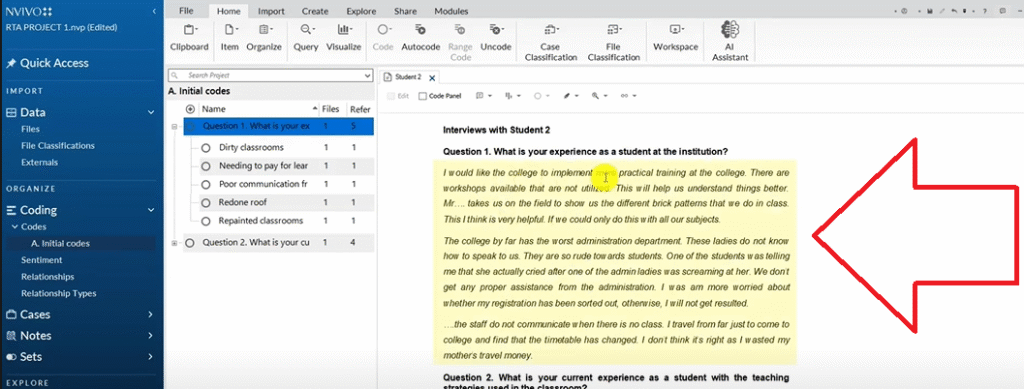Screen dimensions: 1024x389
Task: Expand the Question 2 code tree node
Action: pyautogui.click(x=174, y=243)
